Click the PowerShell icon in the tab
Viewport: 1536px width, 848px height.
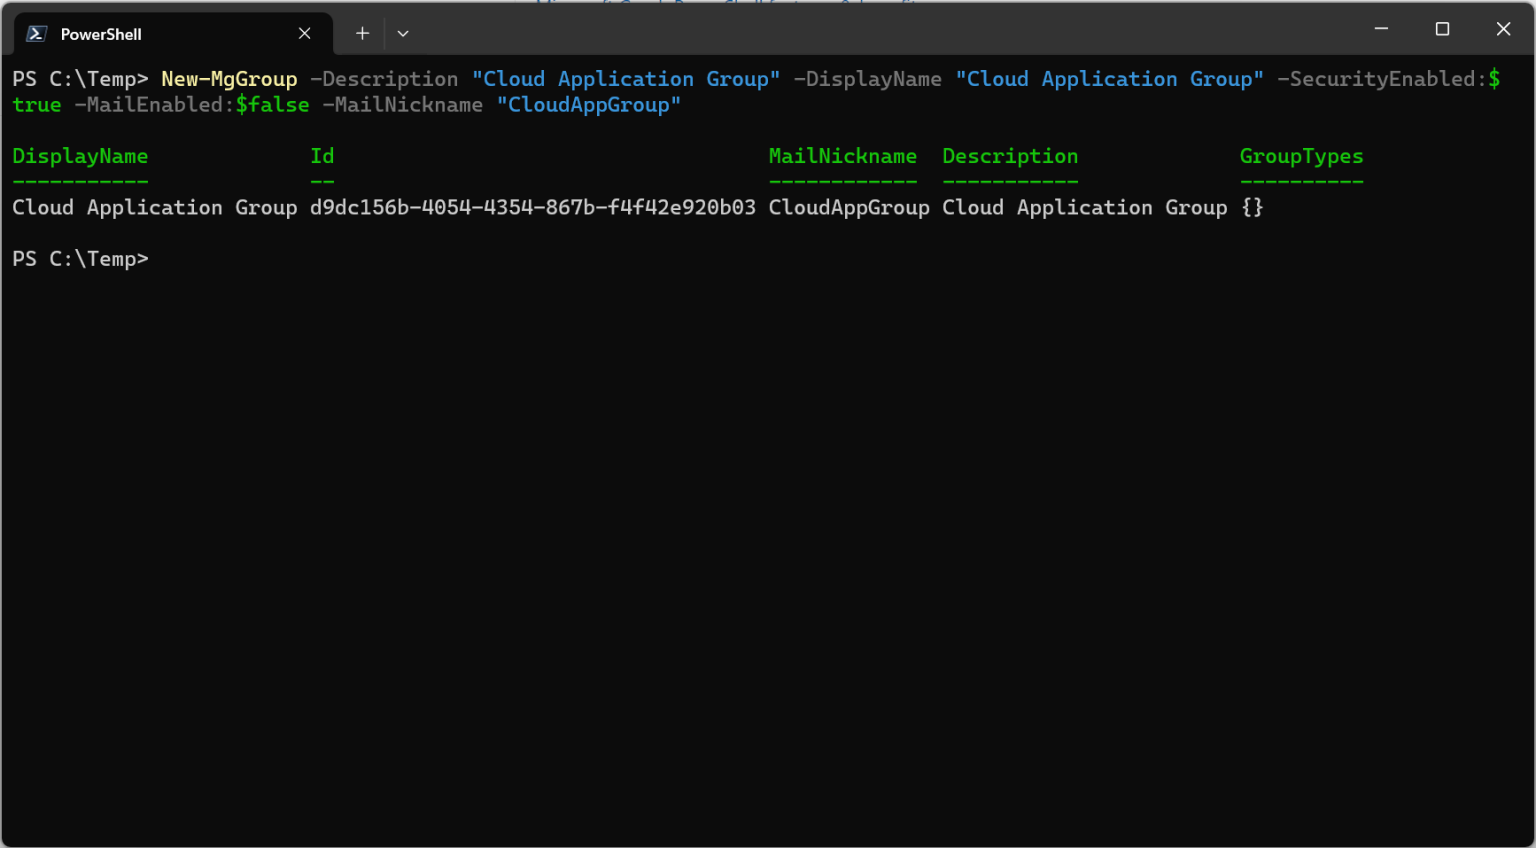(37, 34)
